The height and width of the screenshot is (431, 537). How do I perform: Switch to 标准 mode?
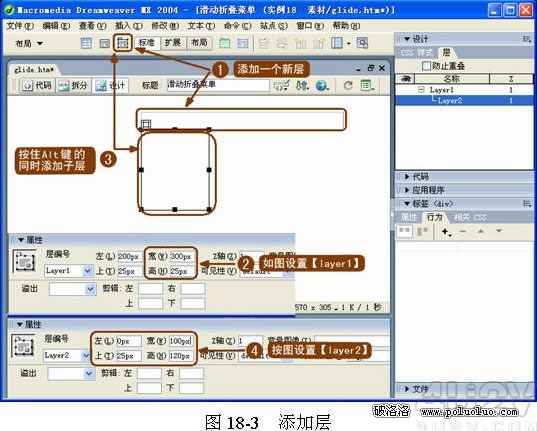pyautogui.click(x=147, y=43)
